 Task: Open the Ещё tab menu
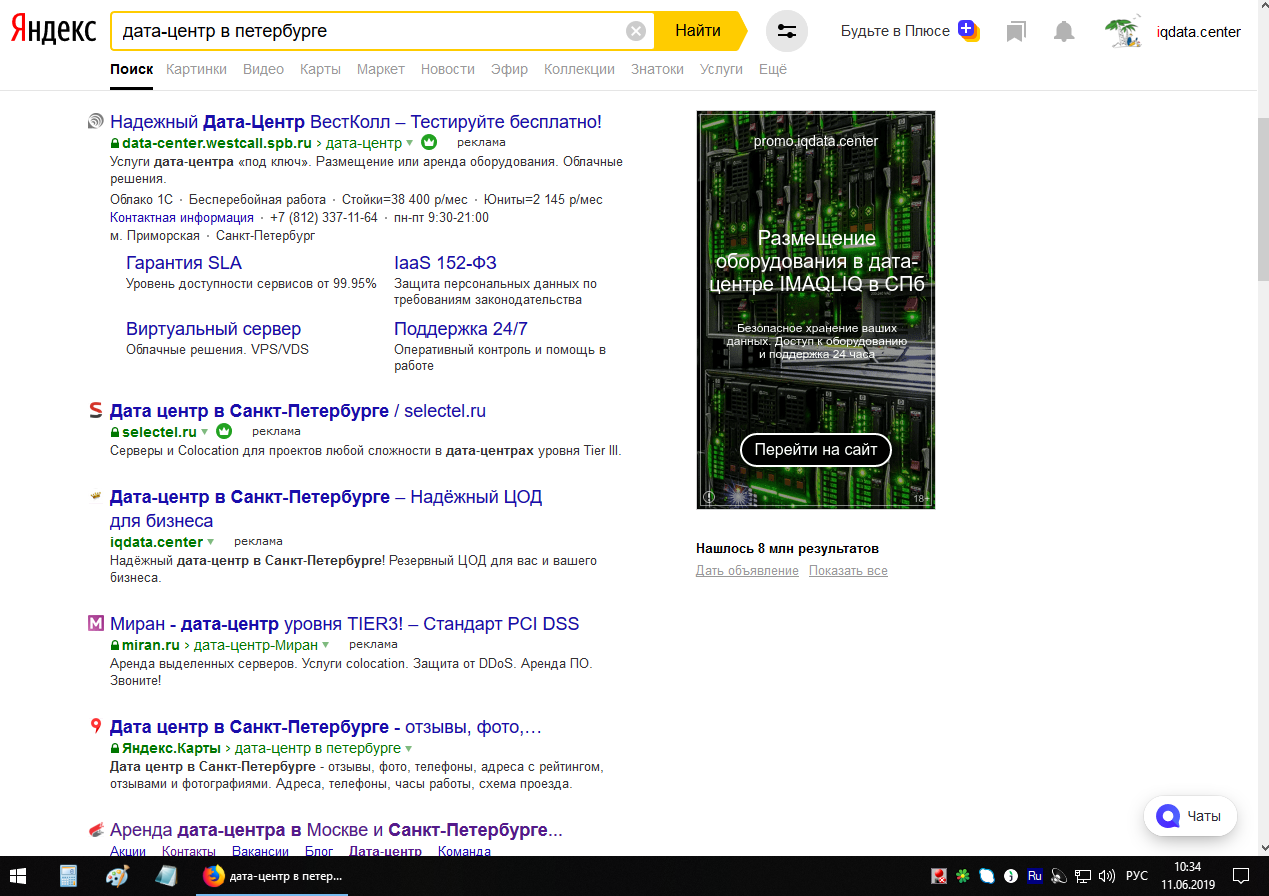773,69
